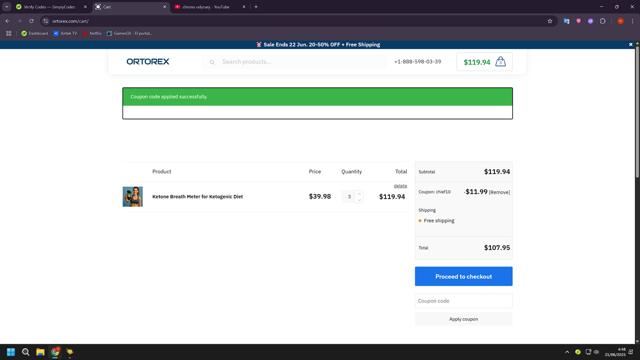Click the $39.98 price cell
The height and width of the screenshot is (360, 640).
[320, 196]
